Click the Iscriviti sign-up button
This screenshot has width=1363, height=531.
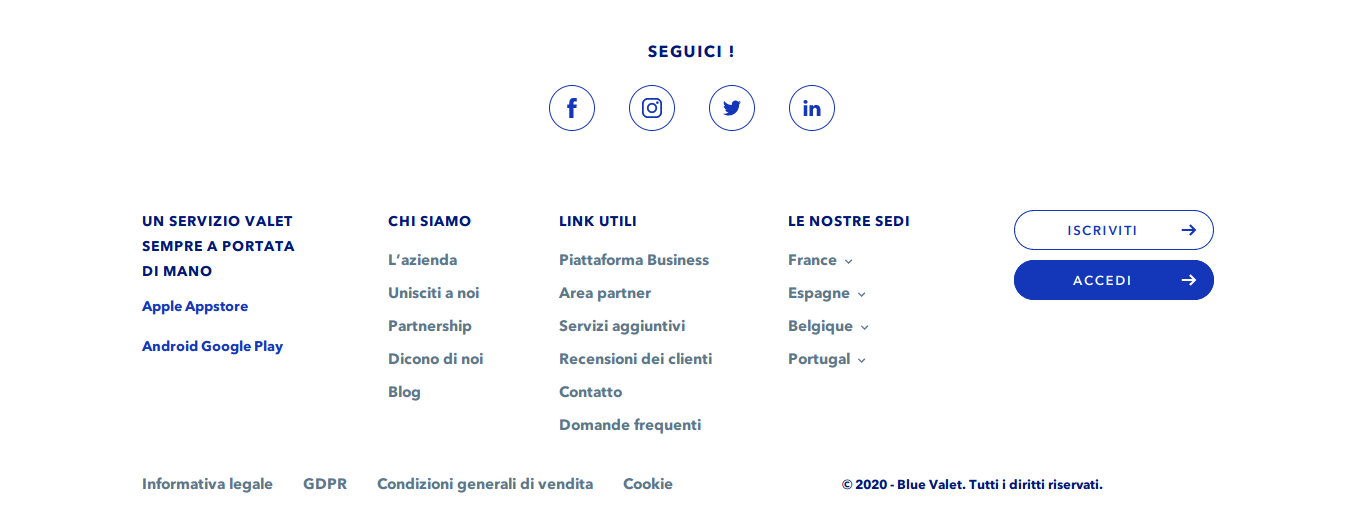(1113, 230)
